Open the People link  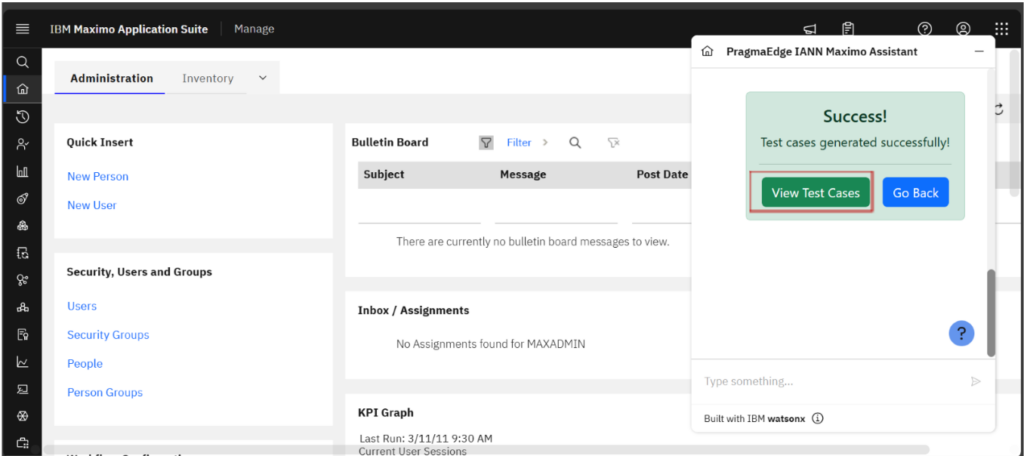tap(85, 363)
